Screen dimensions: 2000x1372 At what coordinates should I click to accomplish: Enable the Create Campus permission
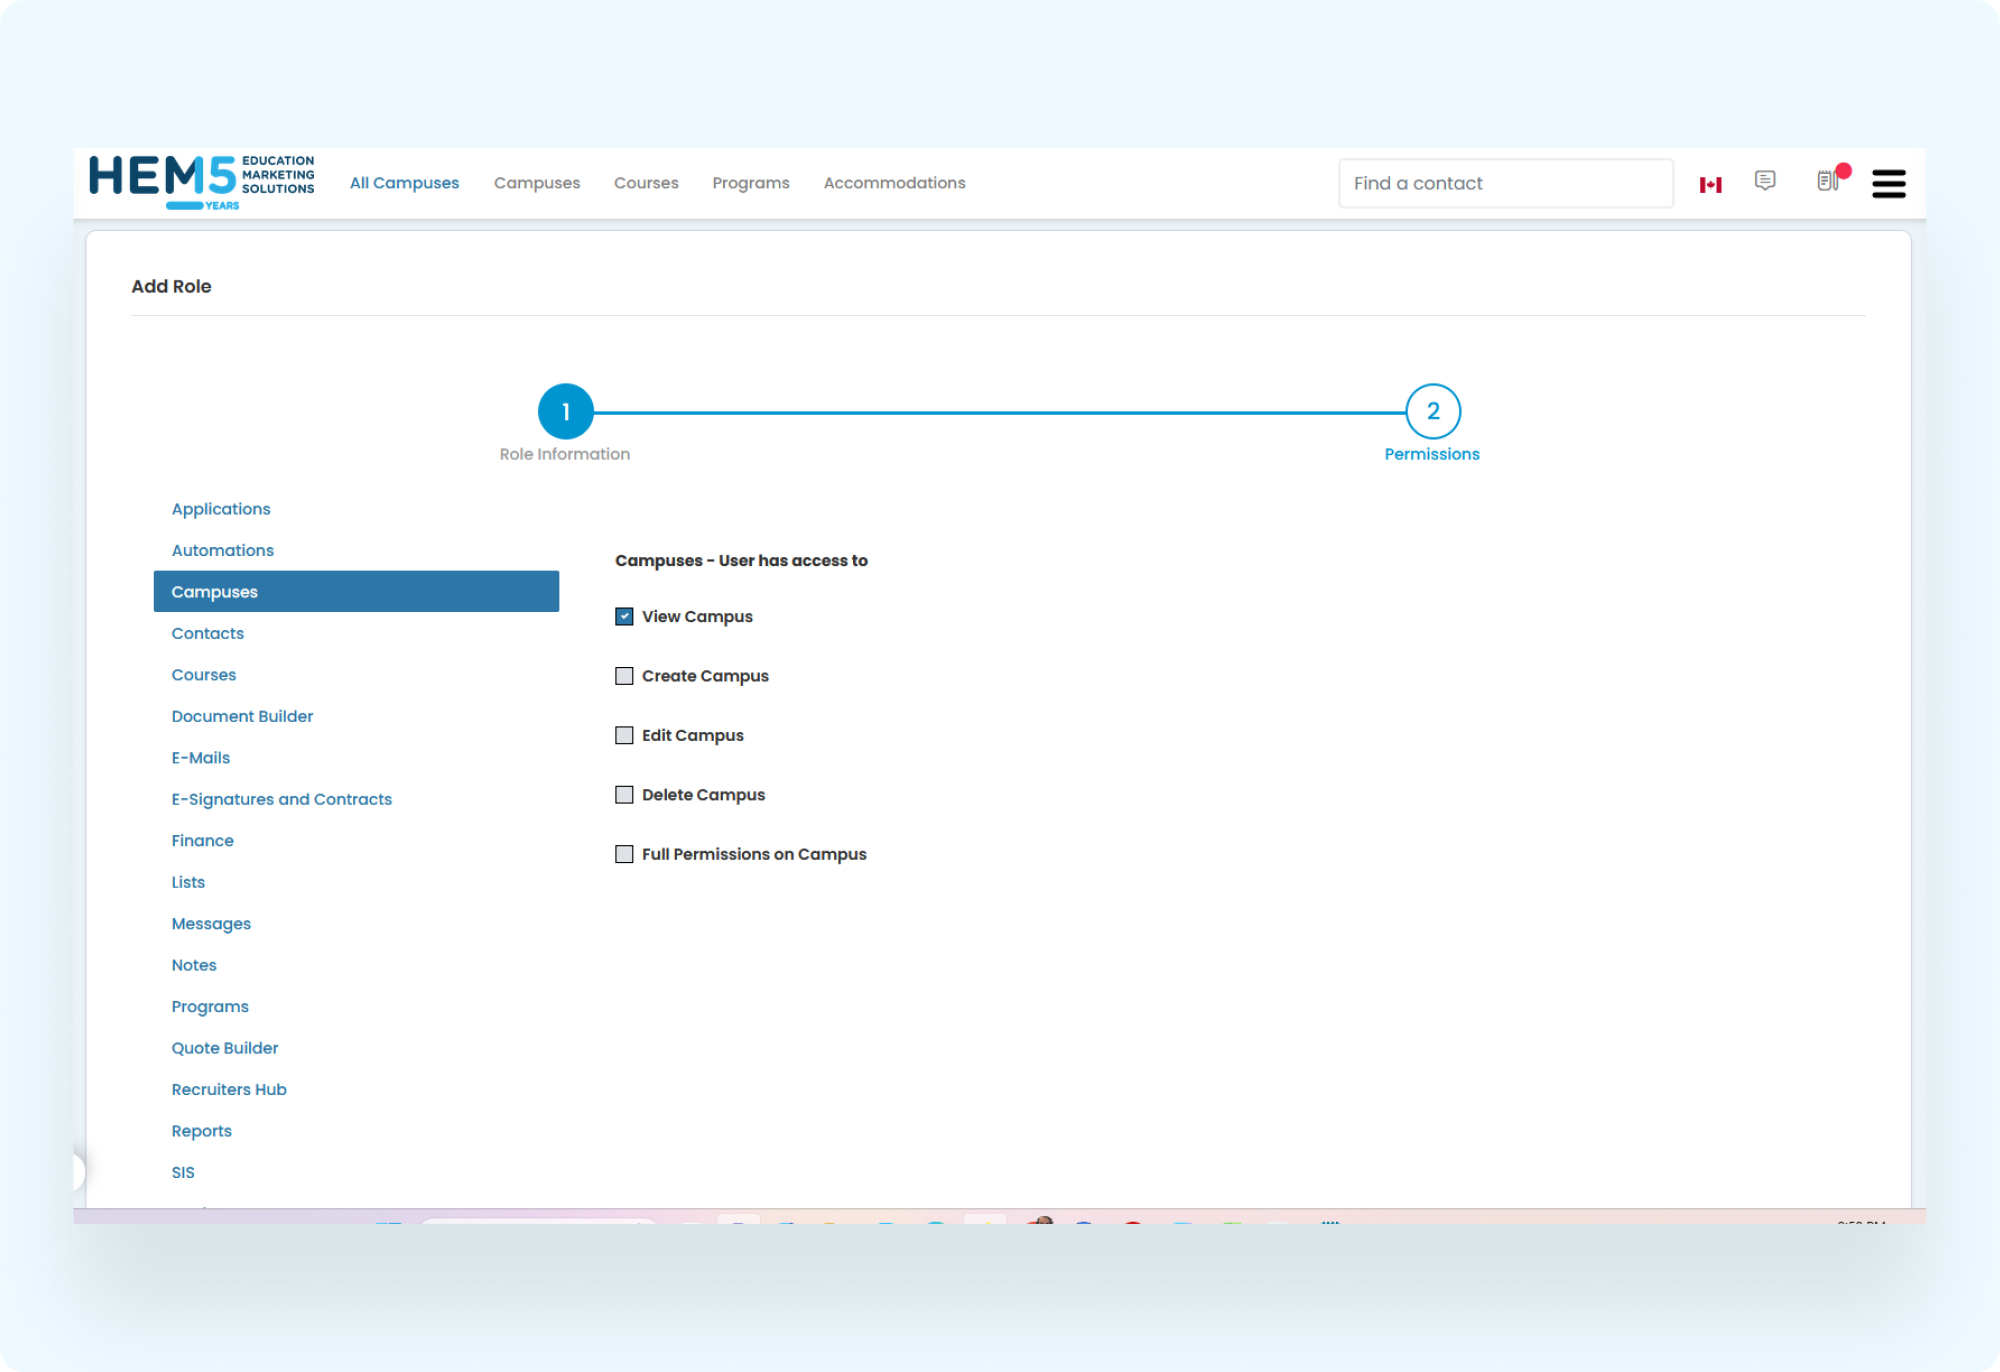tap(623, 676)
